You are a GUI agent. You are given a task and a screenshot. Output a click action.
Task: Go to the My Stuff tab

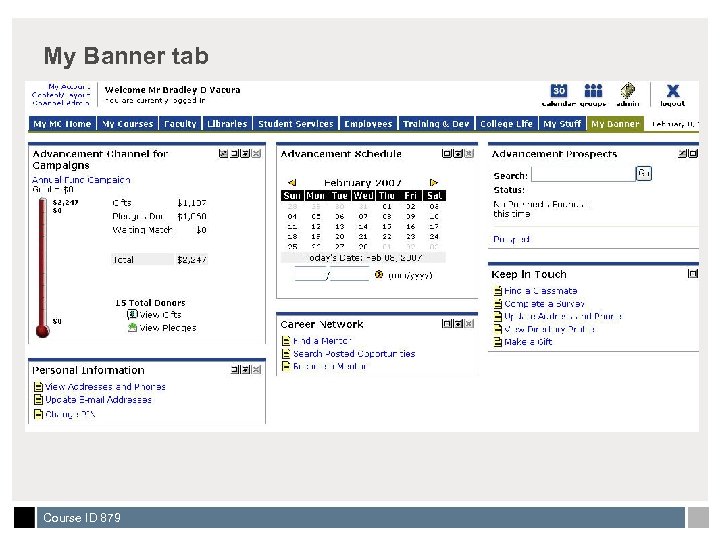(x=562, y=124)
